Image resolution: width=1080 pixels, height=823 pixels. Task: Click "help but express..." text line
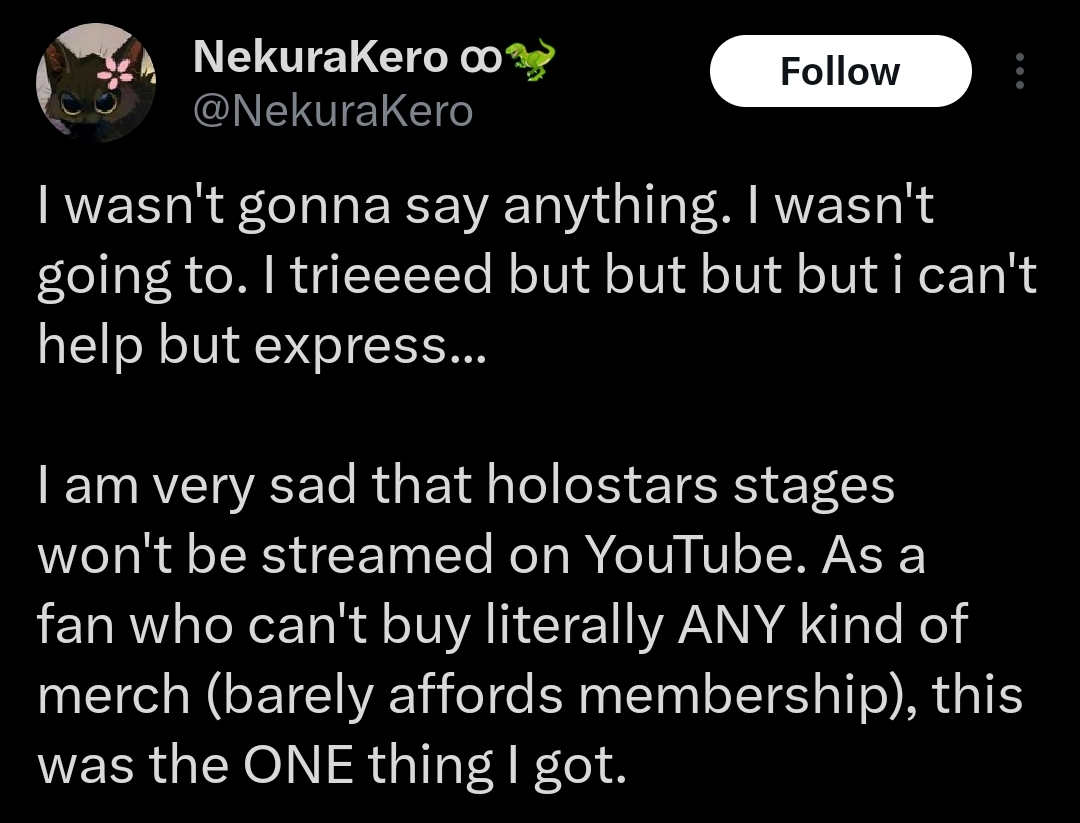click(260, 346)
